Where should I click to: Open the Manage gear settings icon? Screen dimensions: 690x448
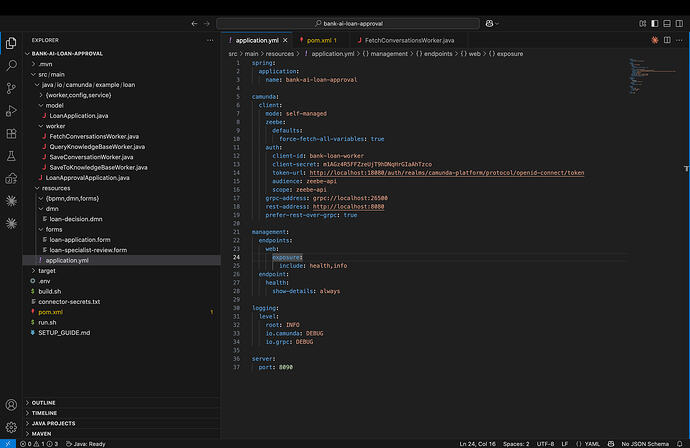(x=11, y=427)
